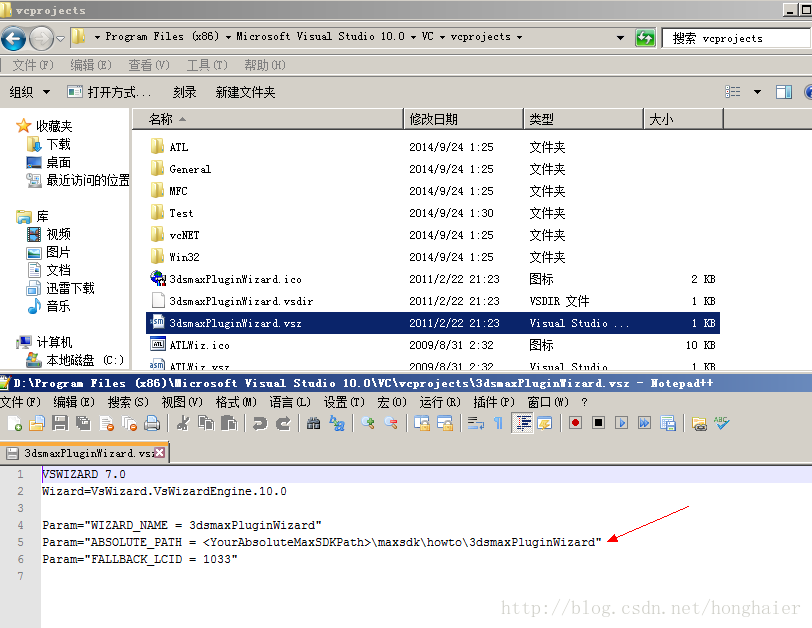The width and height of the screenshot is (812, 628).
Task: Click in the 搜索 vcprojects search field
Action: [x=735, y=38]
